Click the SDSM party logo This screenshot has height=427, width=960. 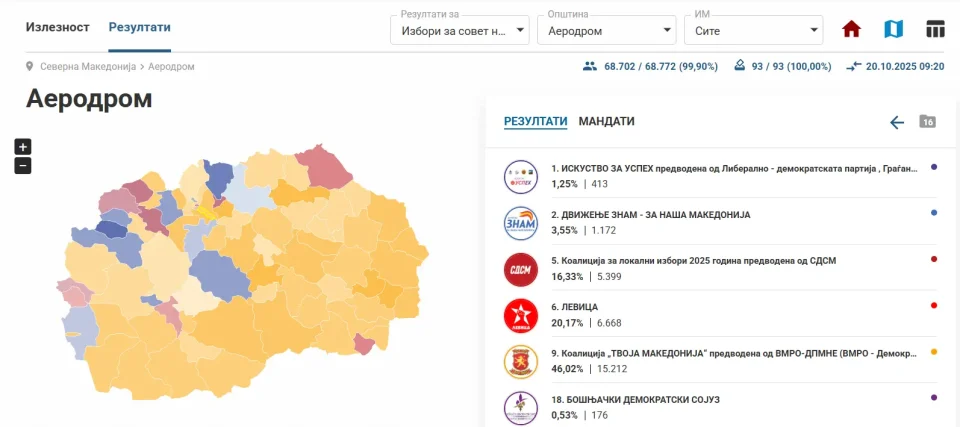tap(521, 269)
